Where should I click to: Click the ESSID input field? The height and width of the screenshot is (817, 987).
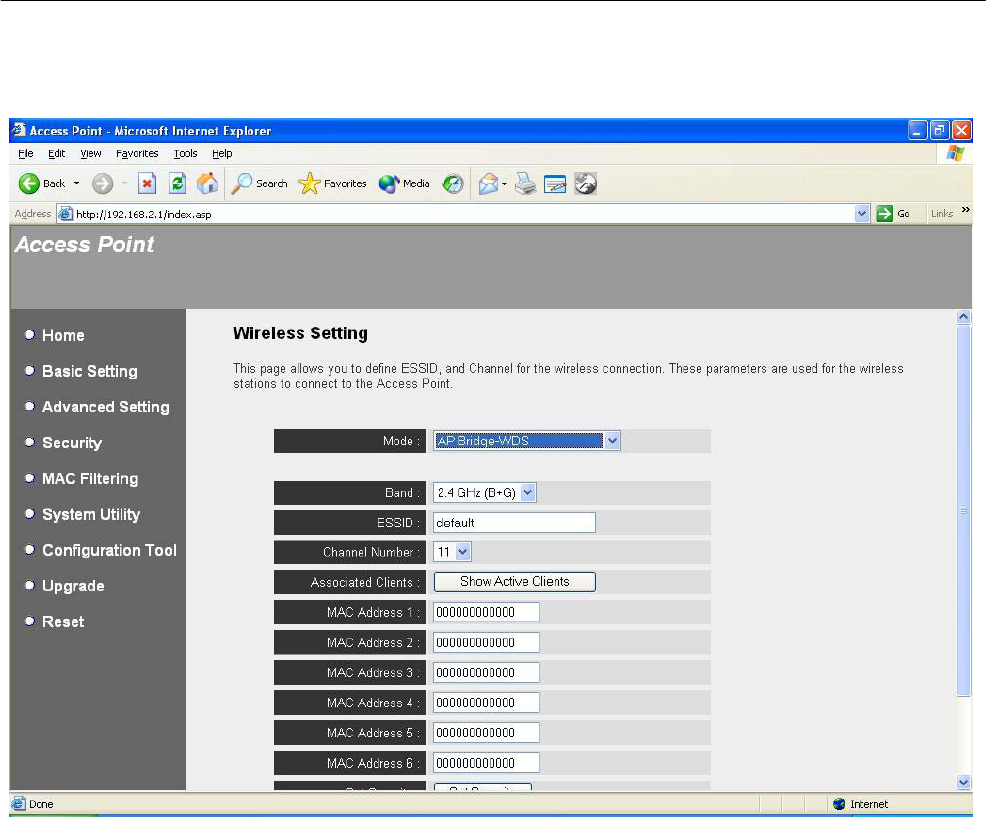(514, 522)
